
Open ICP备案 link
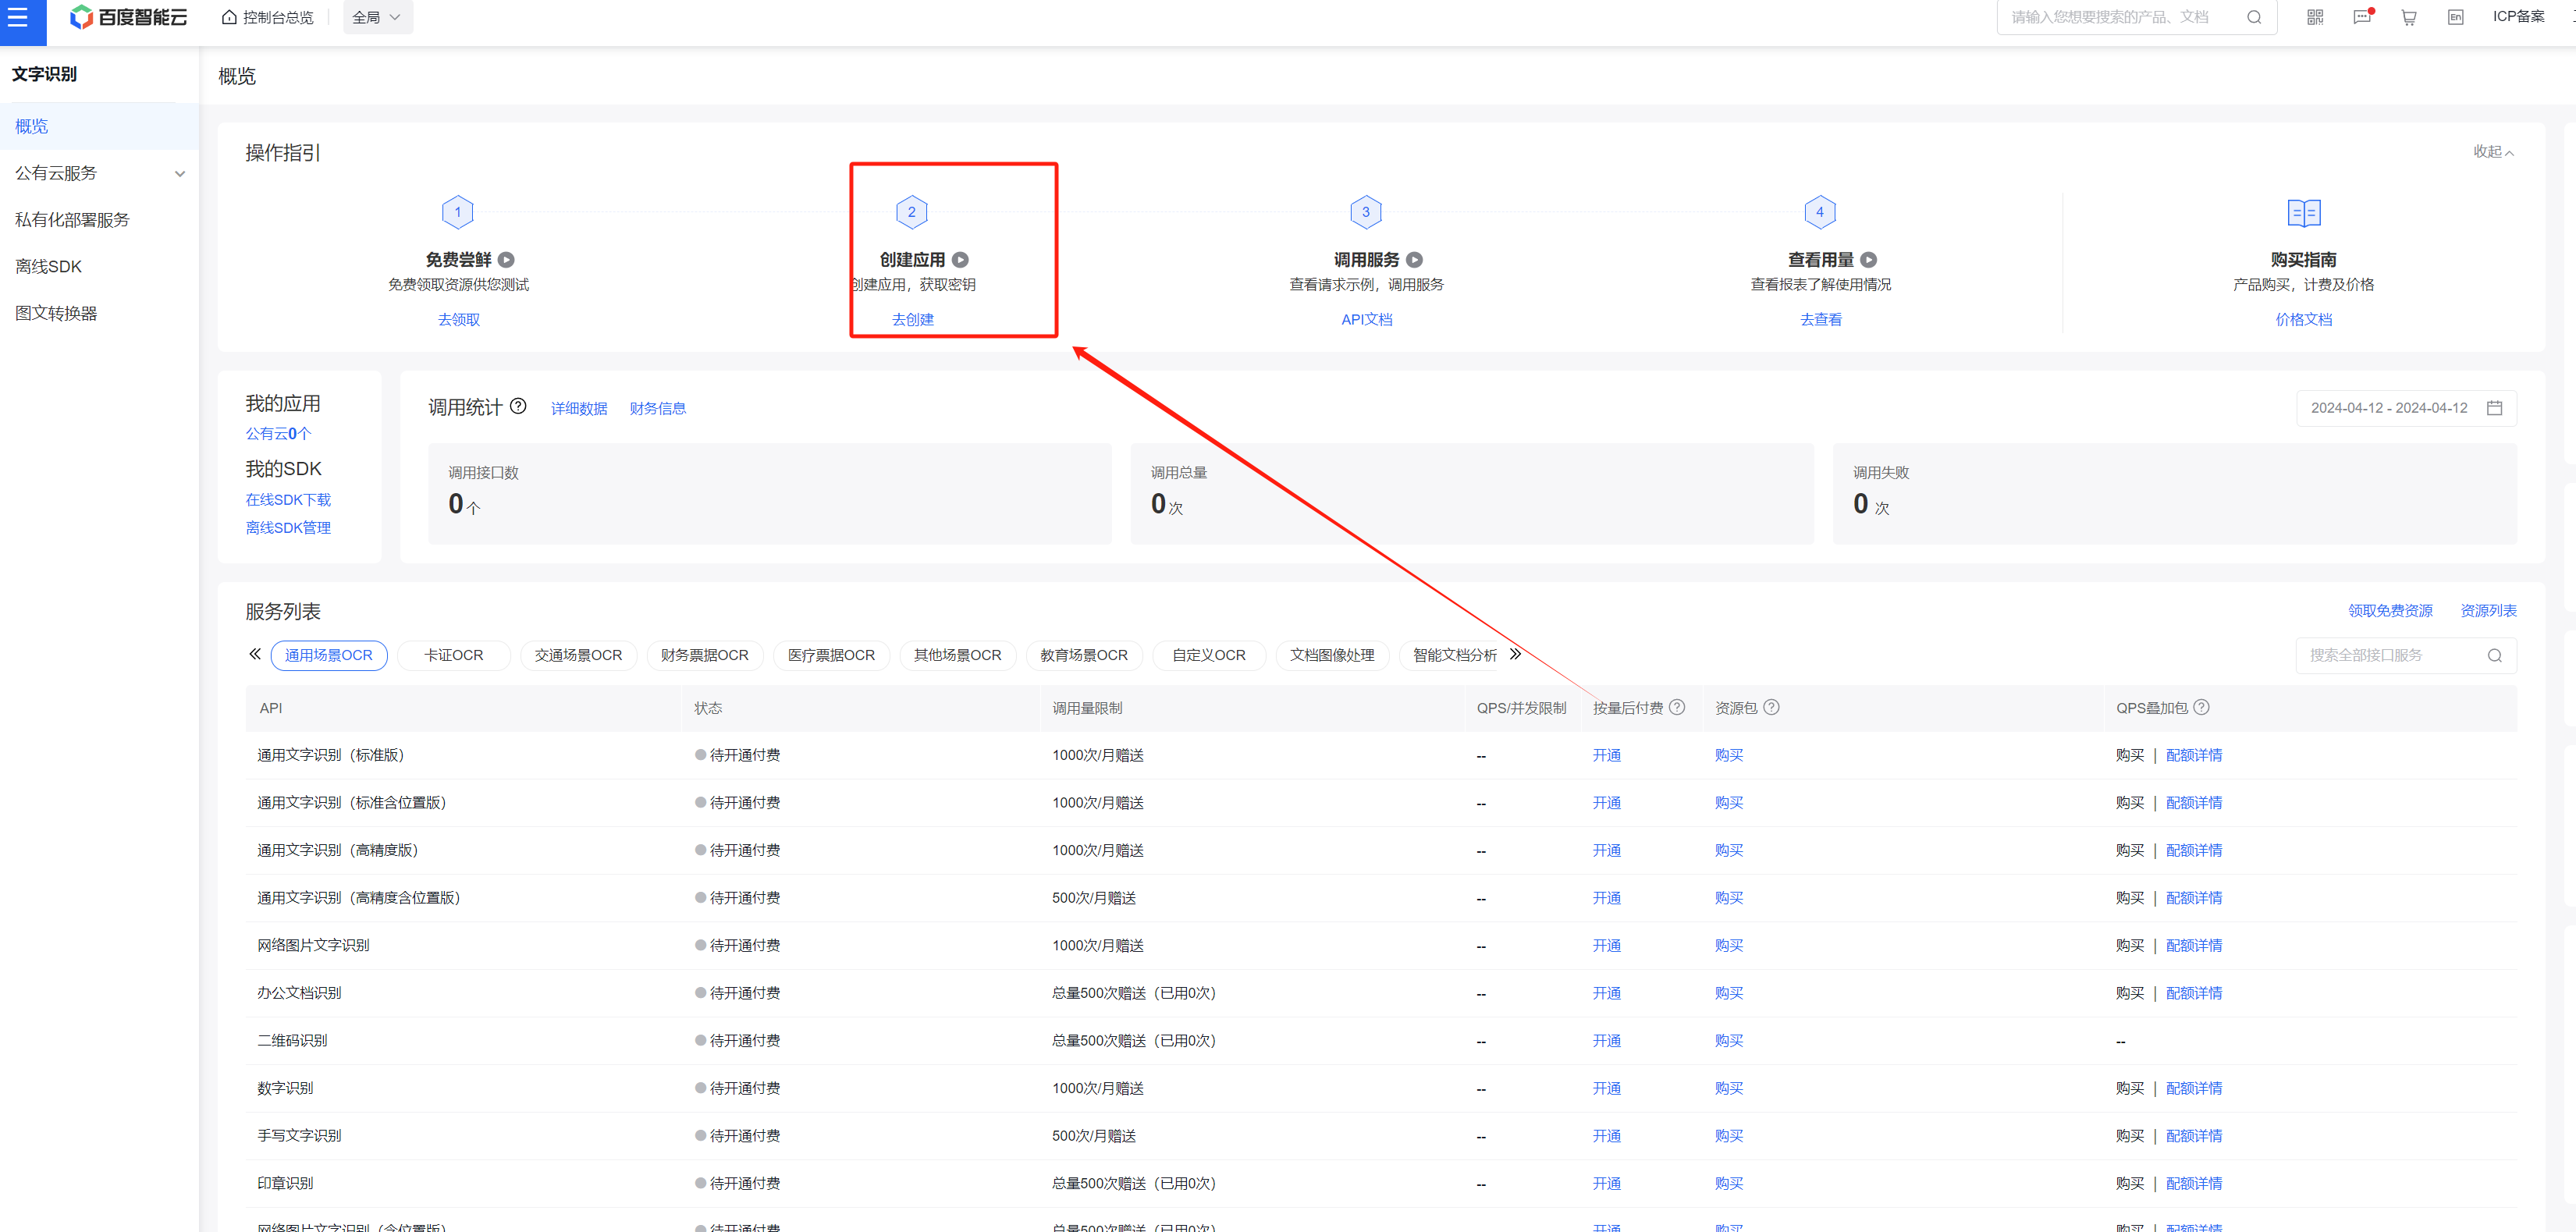2518,17
